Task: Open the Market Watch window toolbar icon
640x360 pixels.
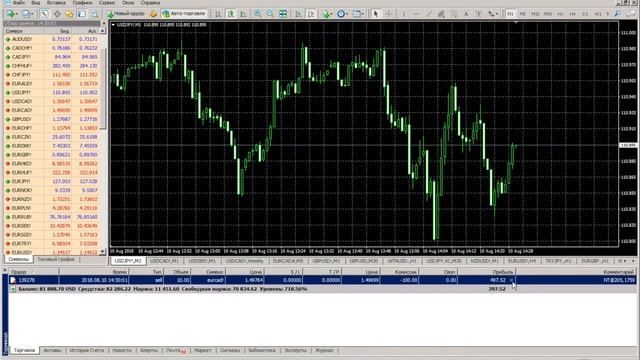Action: [44, 14]
